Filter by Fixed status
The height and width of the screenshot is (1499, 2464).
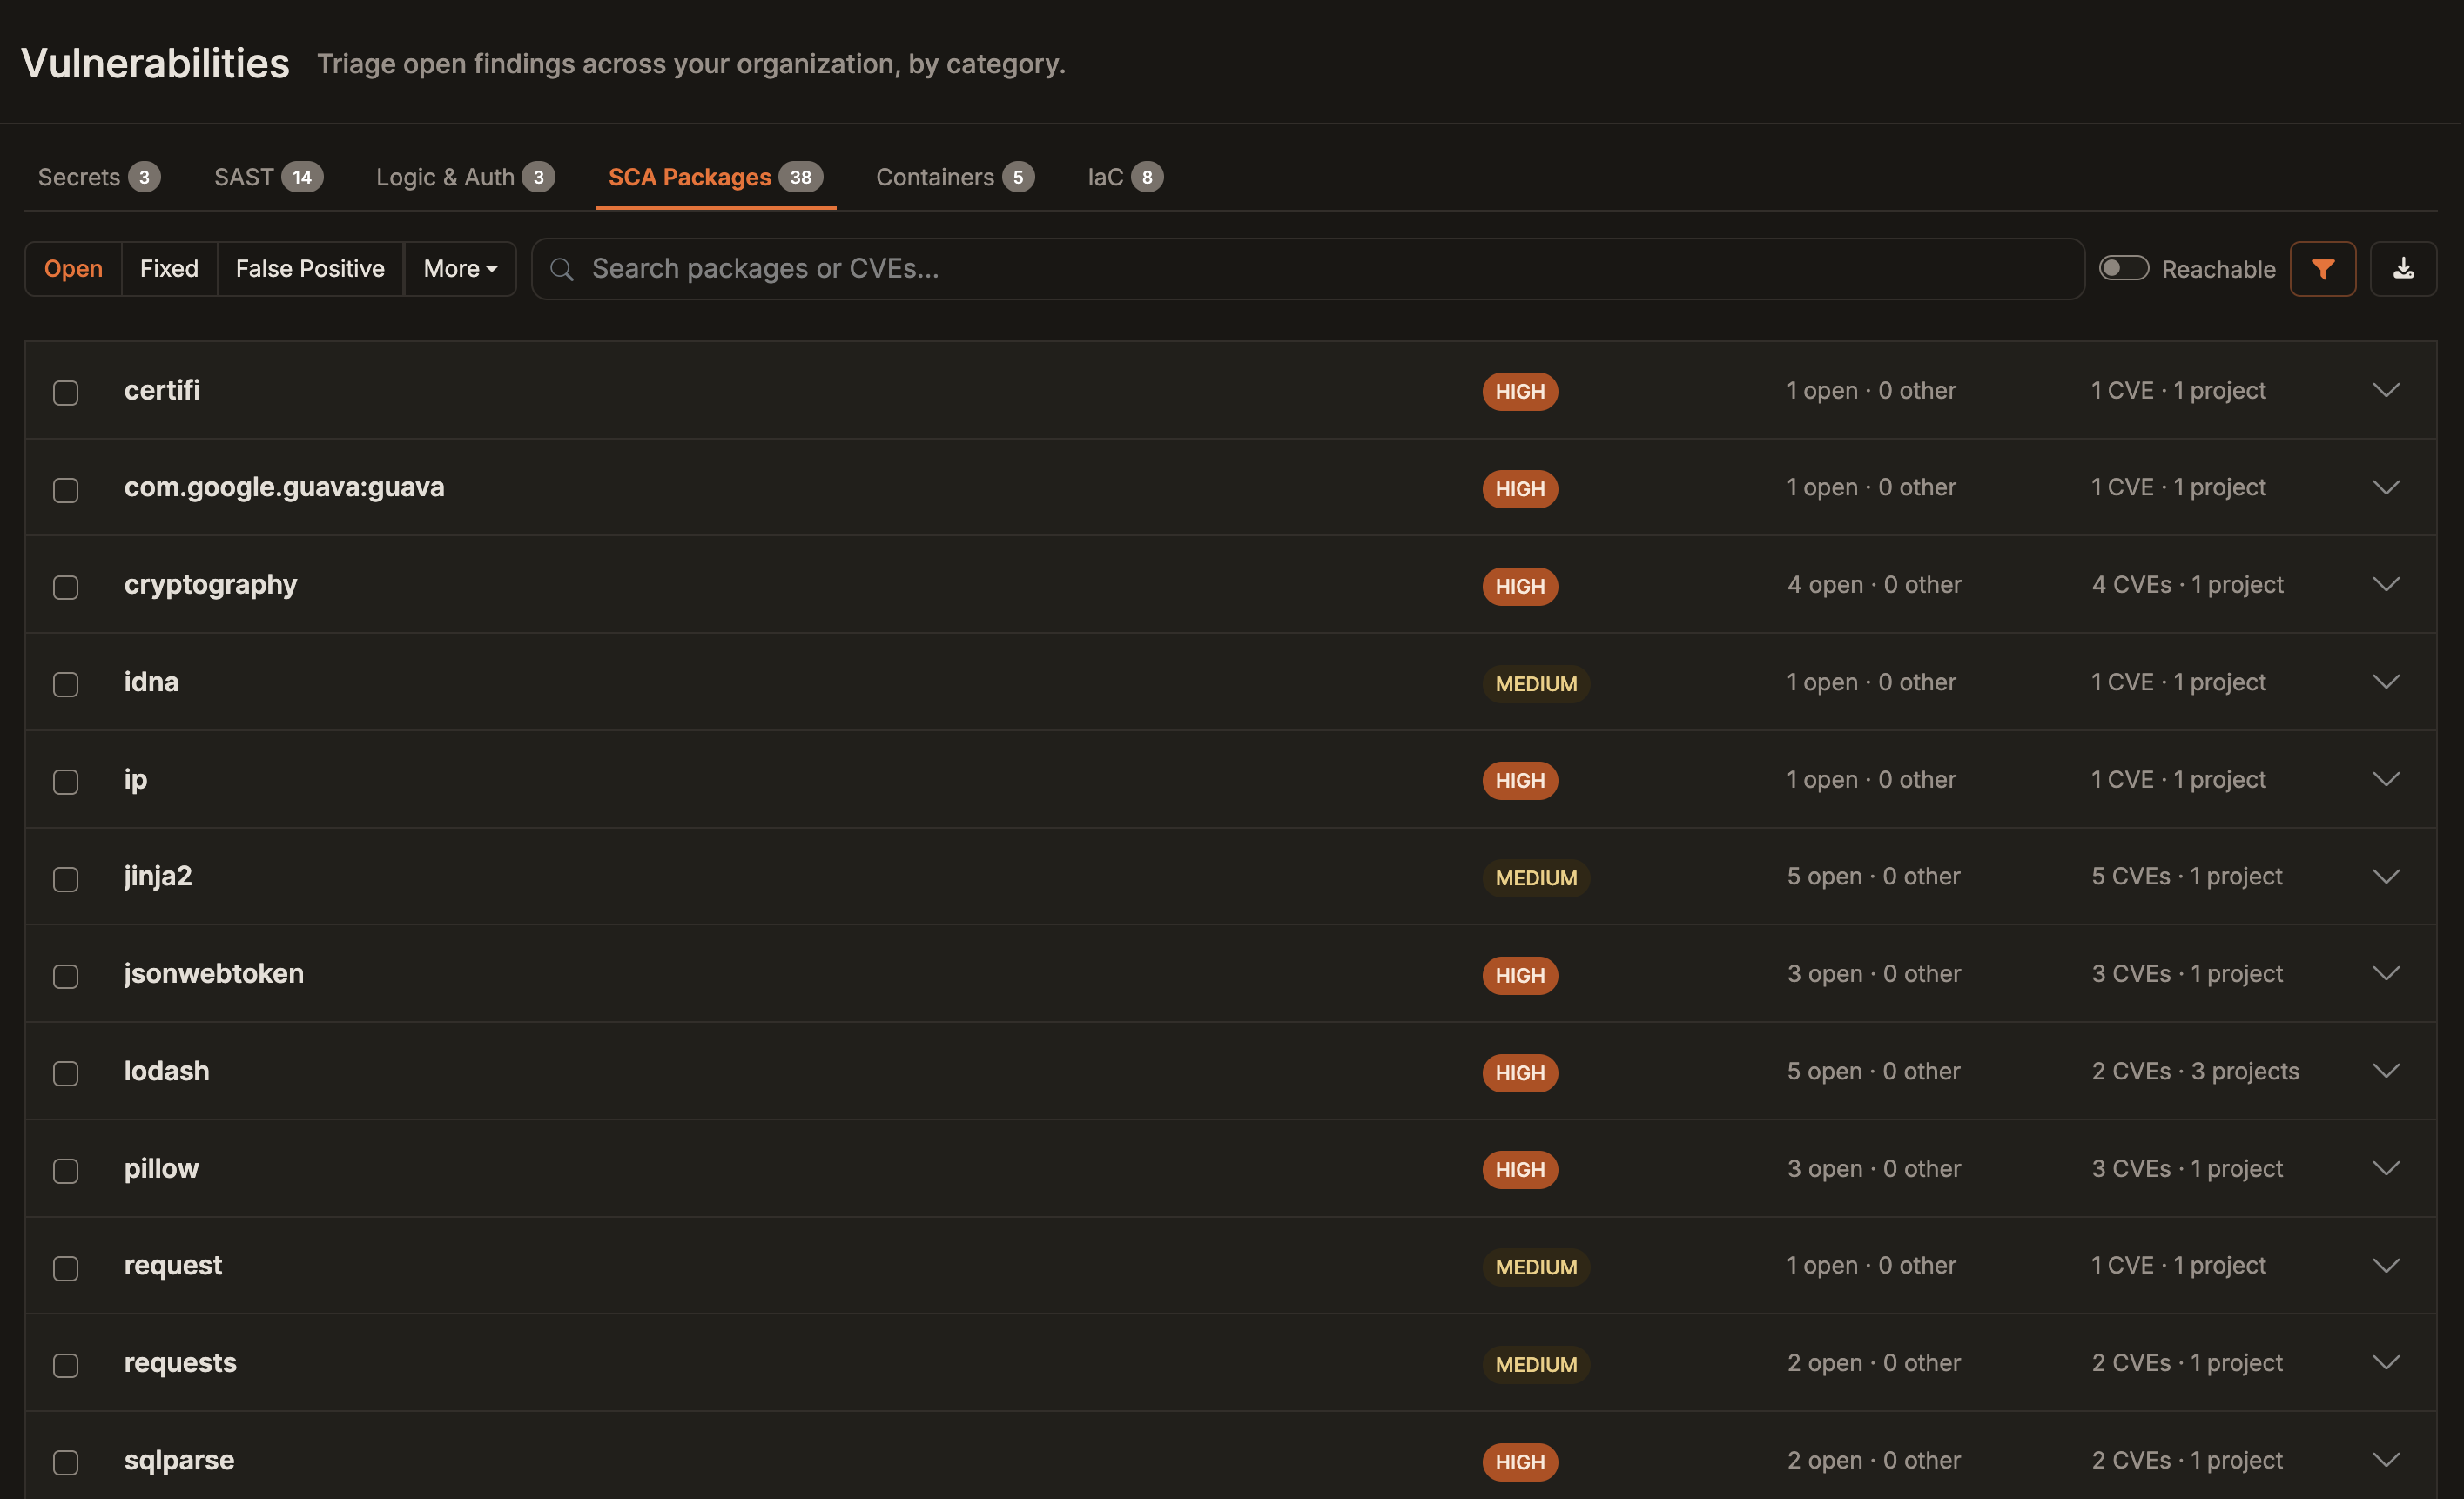click(169, 269)
